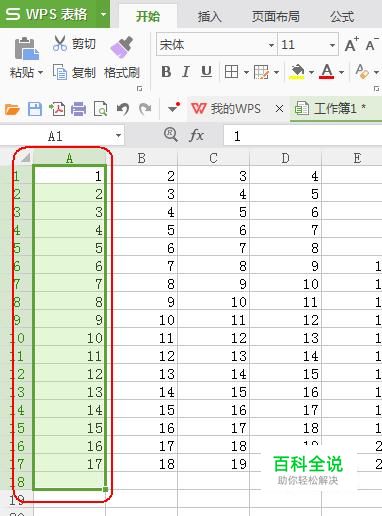Close the 我的WPS tab
382x516 pixels.
tap(279, 109)
